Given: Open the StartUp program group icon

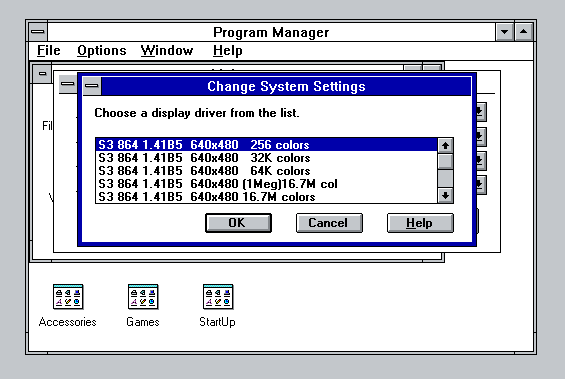Looking at the screenshot, I should tap(218, 297).
